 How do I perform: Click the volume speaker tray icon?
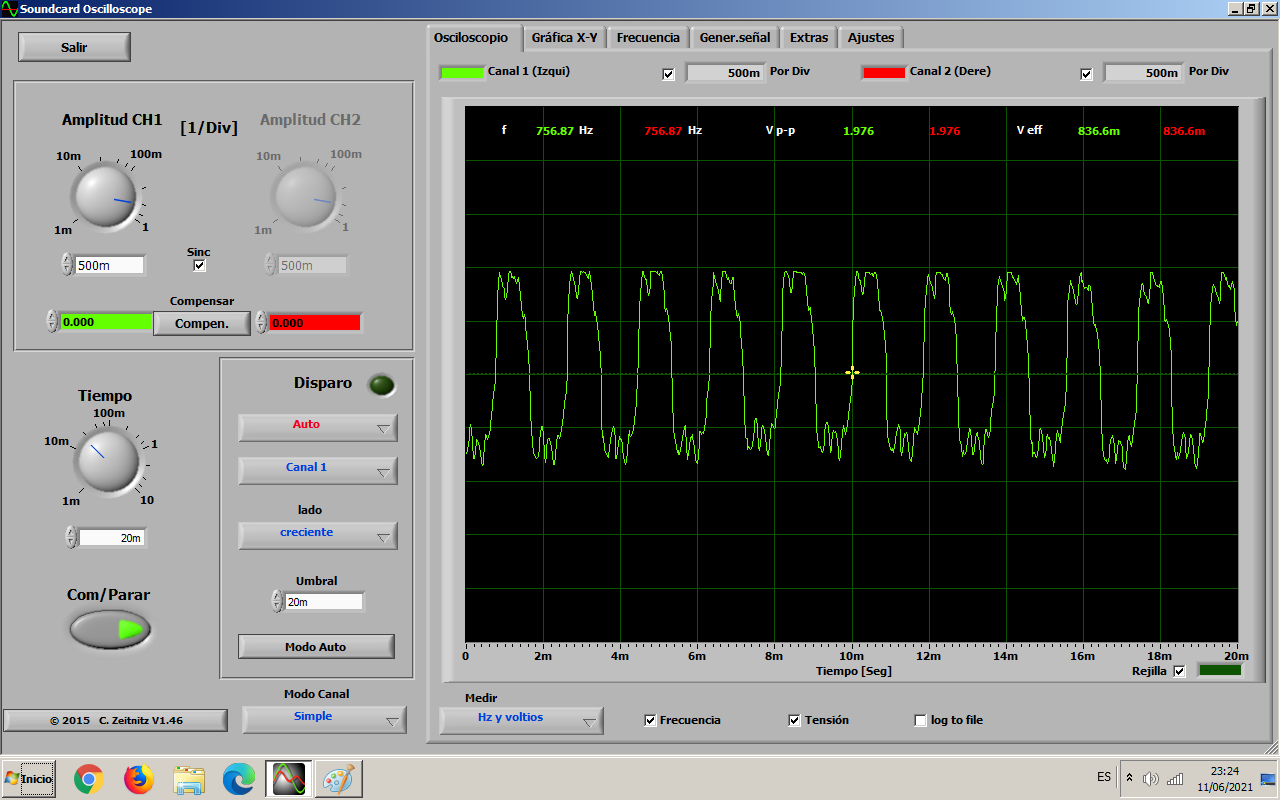(x=1151, y=778)
